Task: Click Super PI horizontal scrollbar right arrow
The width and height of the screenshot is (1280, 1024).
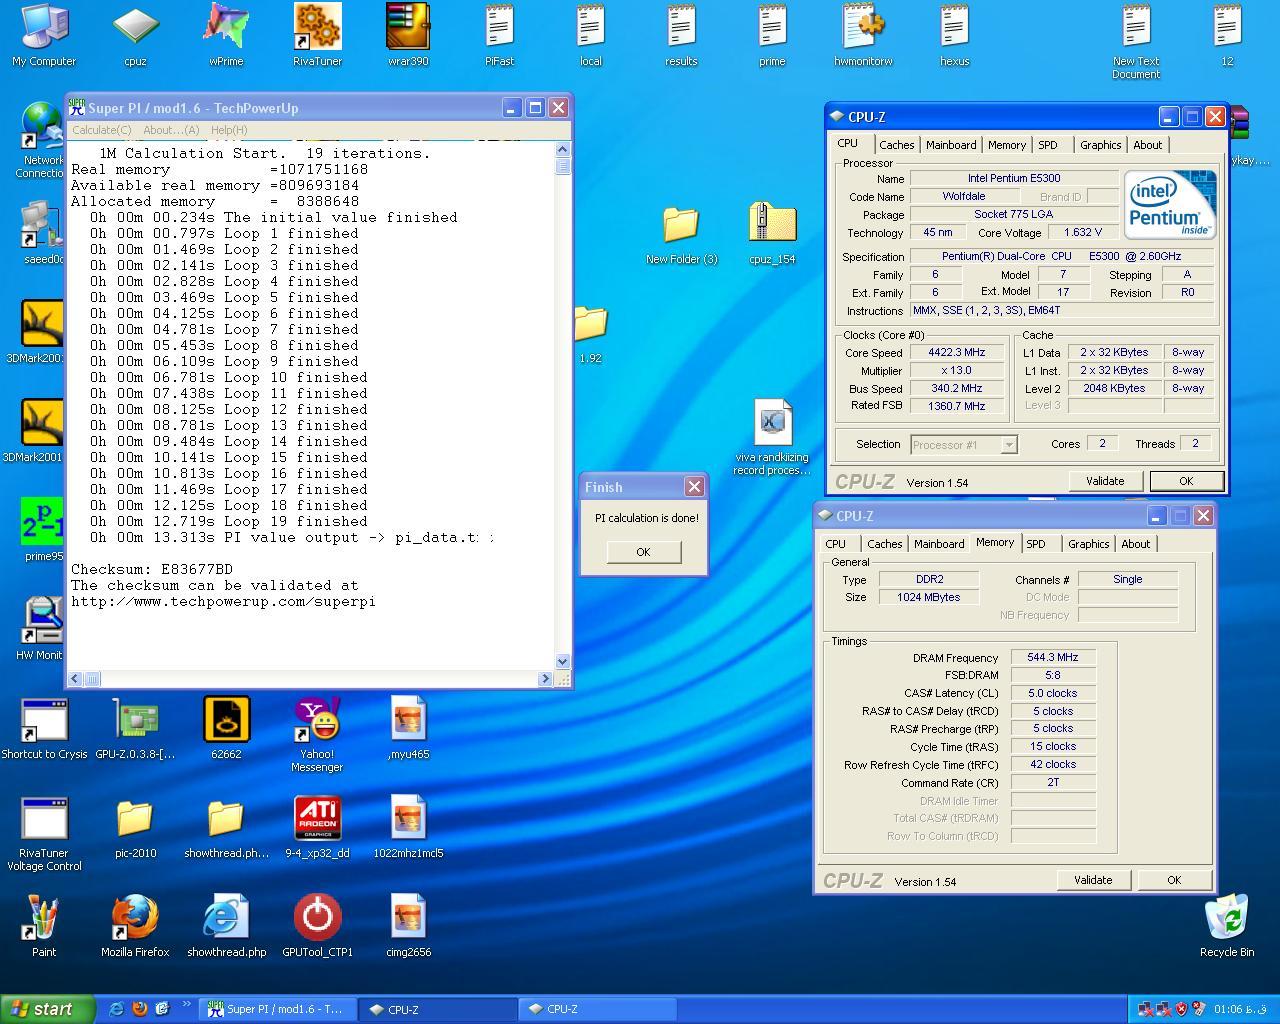Action: pos(545,679)
